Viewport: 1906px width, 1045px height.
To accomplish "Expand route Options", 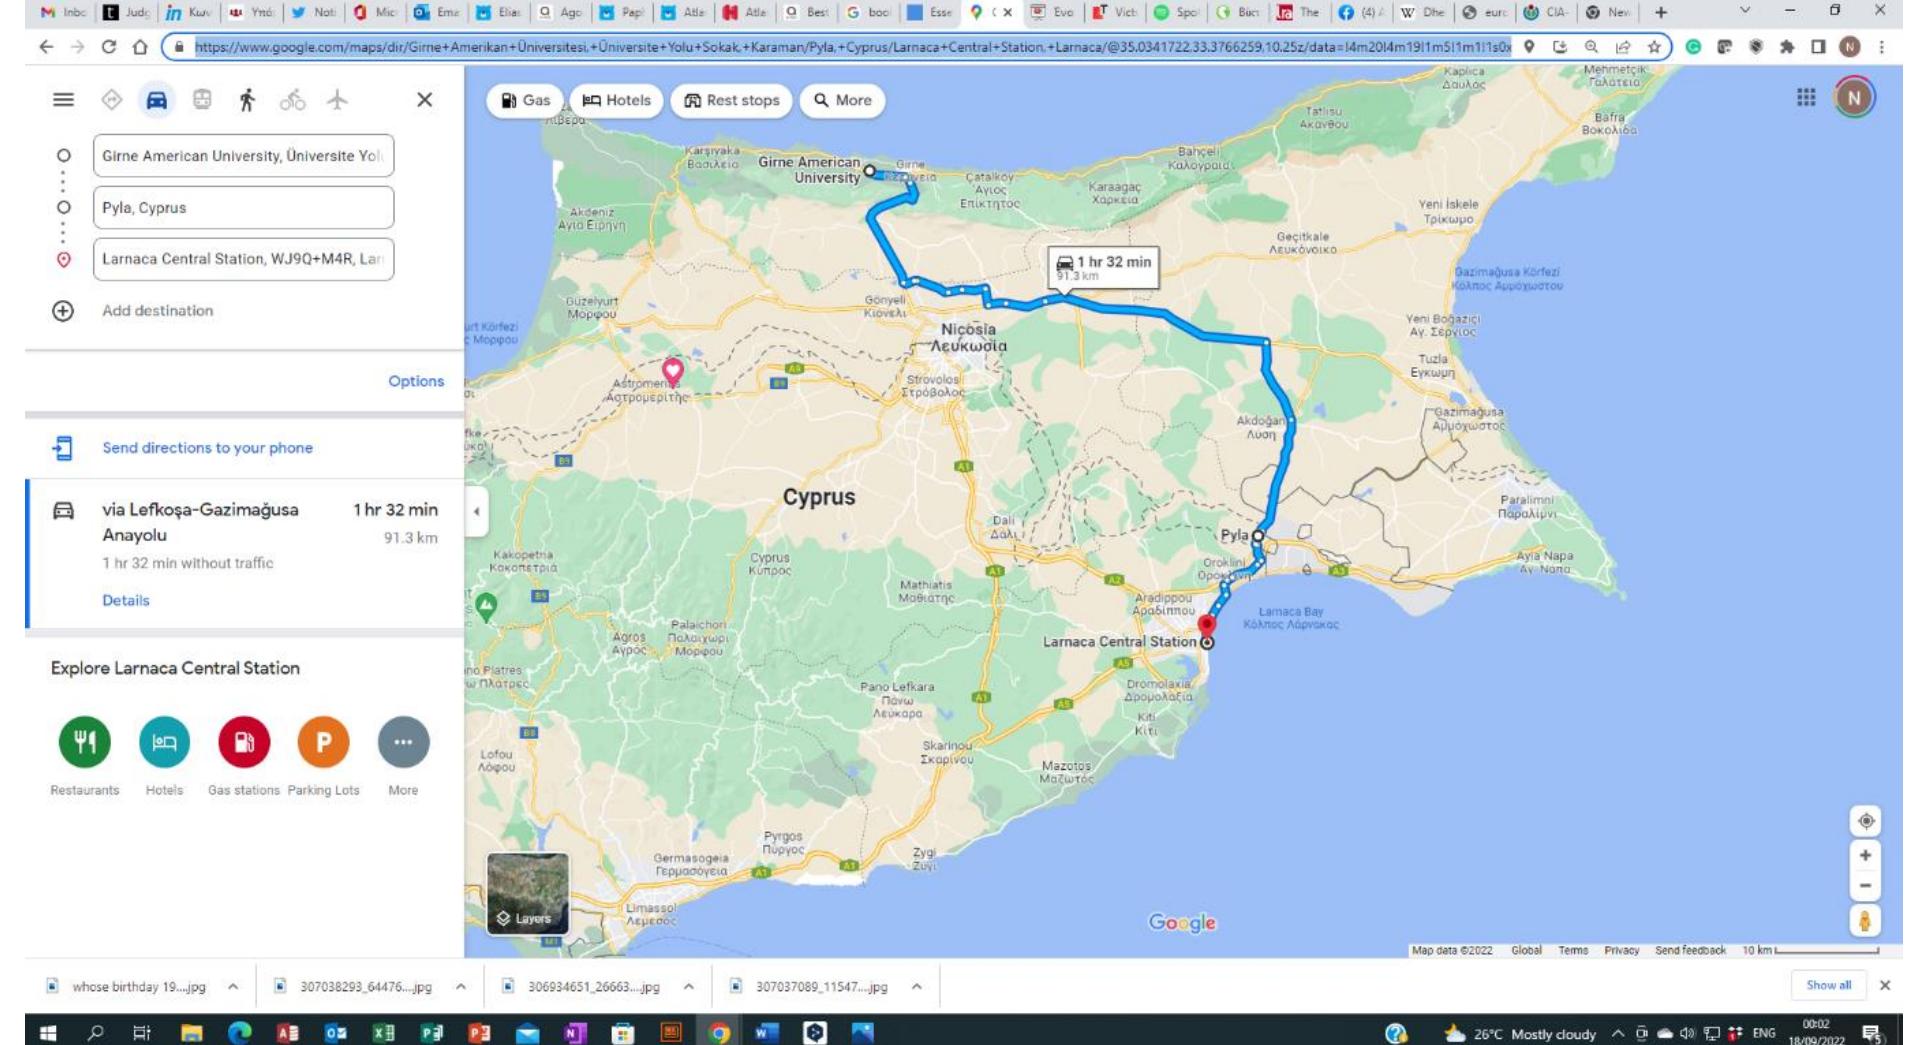I will click(415, 381).
